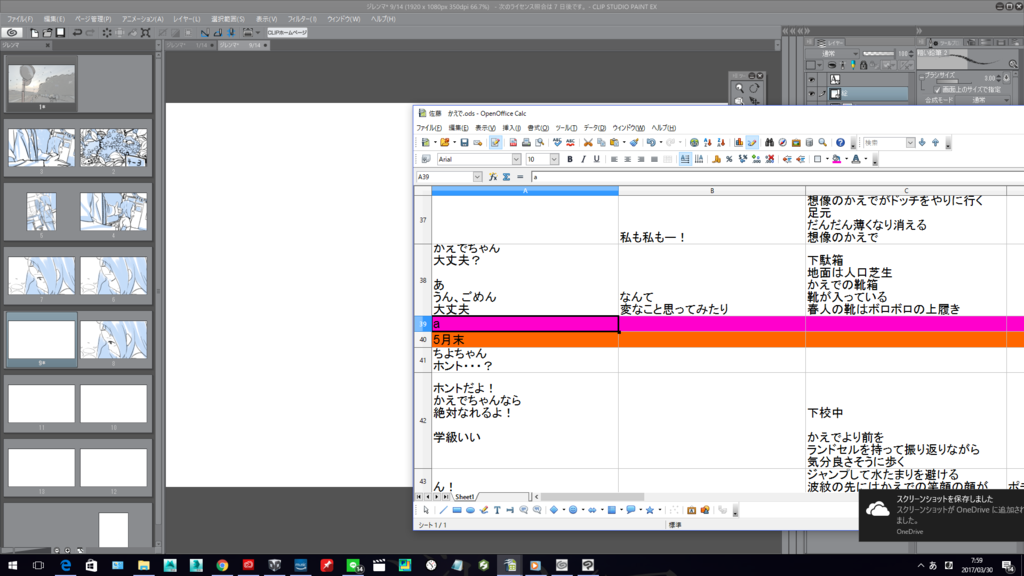Click the Undo arrow in Clip Studio toolbar
This screenshot has height=576, width=1024.
click(x=77, y=33)
